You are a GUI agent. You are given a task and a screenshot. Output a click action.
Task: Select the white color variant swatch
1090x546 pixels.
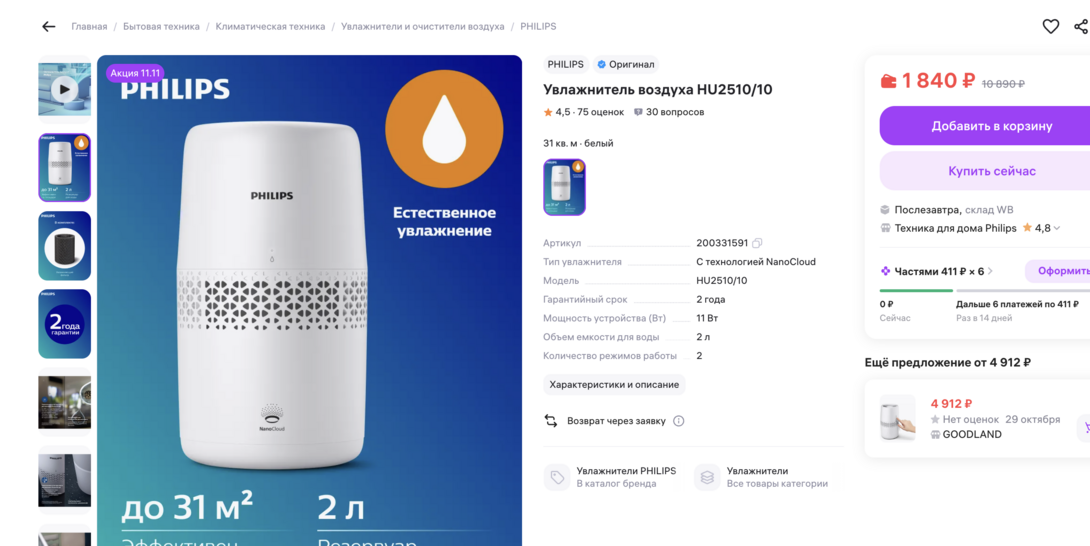point(564,187)
